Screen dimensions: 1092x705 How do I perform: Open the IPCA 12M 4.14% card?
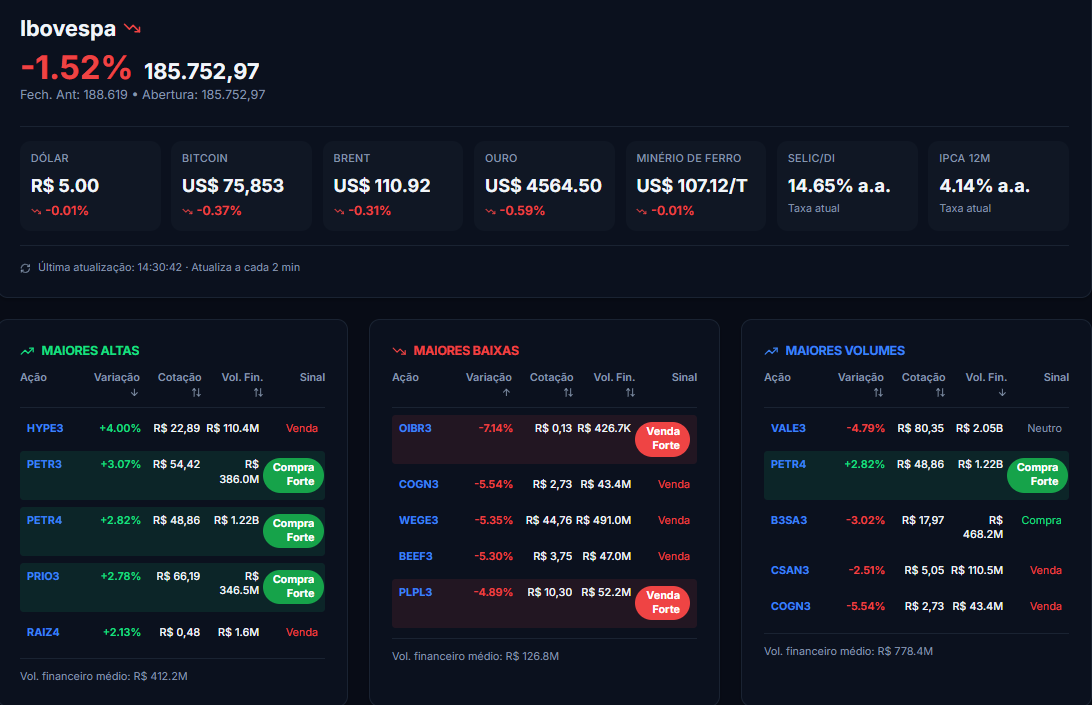click(999, 186)
